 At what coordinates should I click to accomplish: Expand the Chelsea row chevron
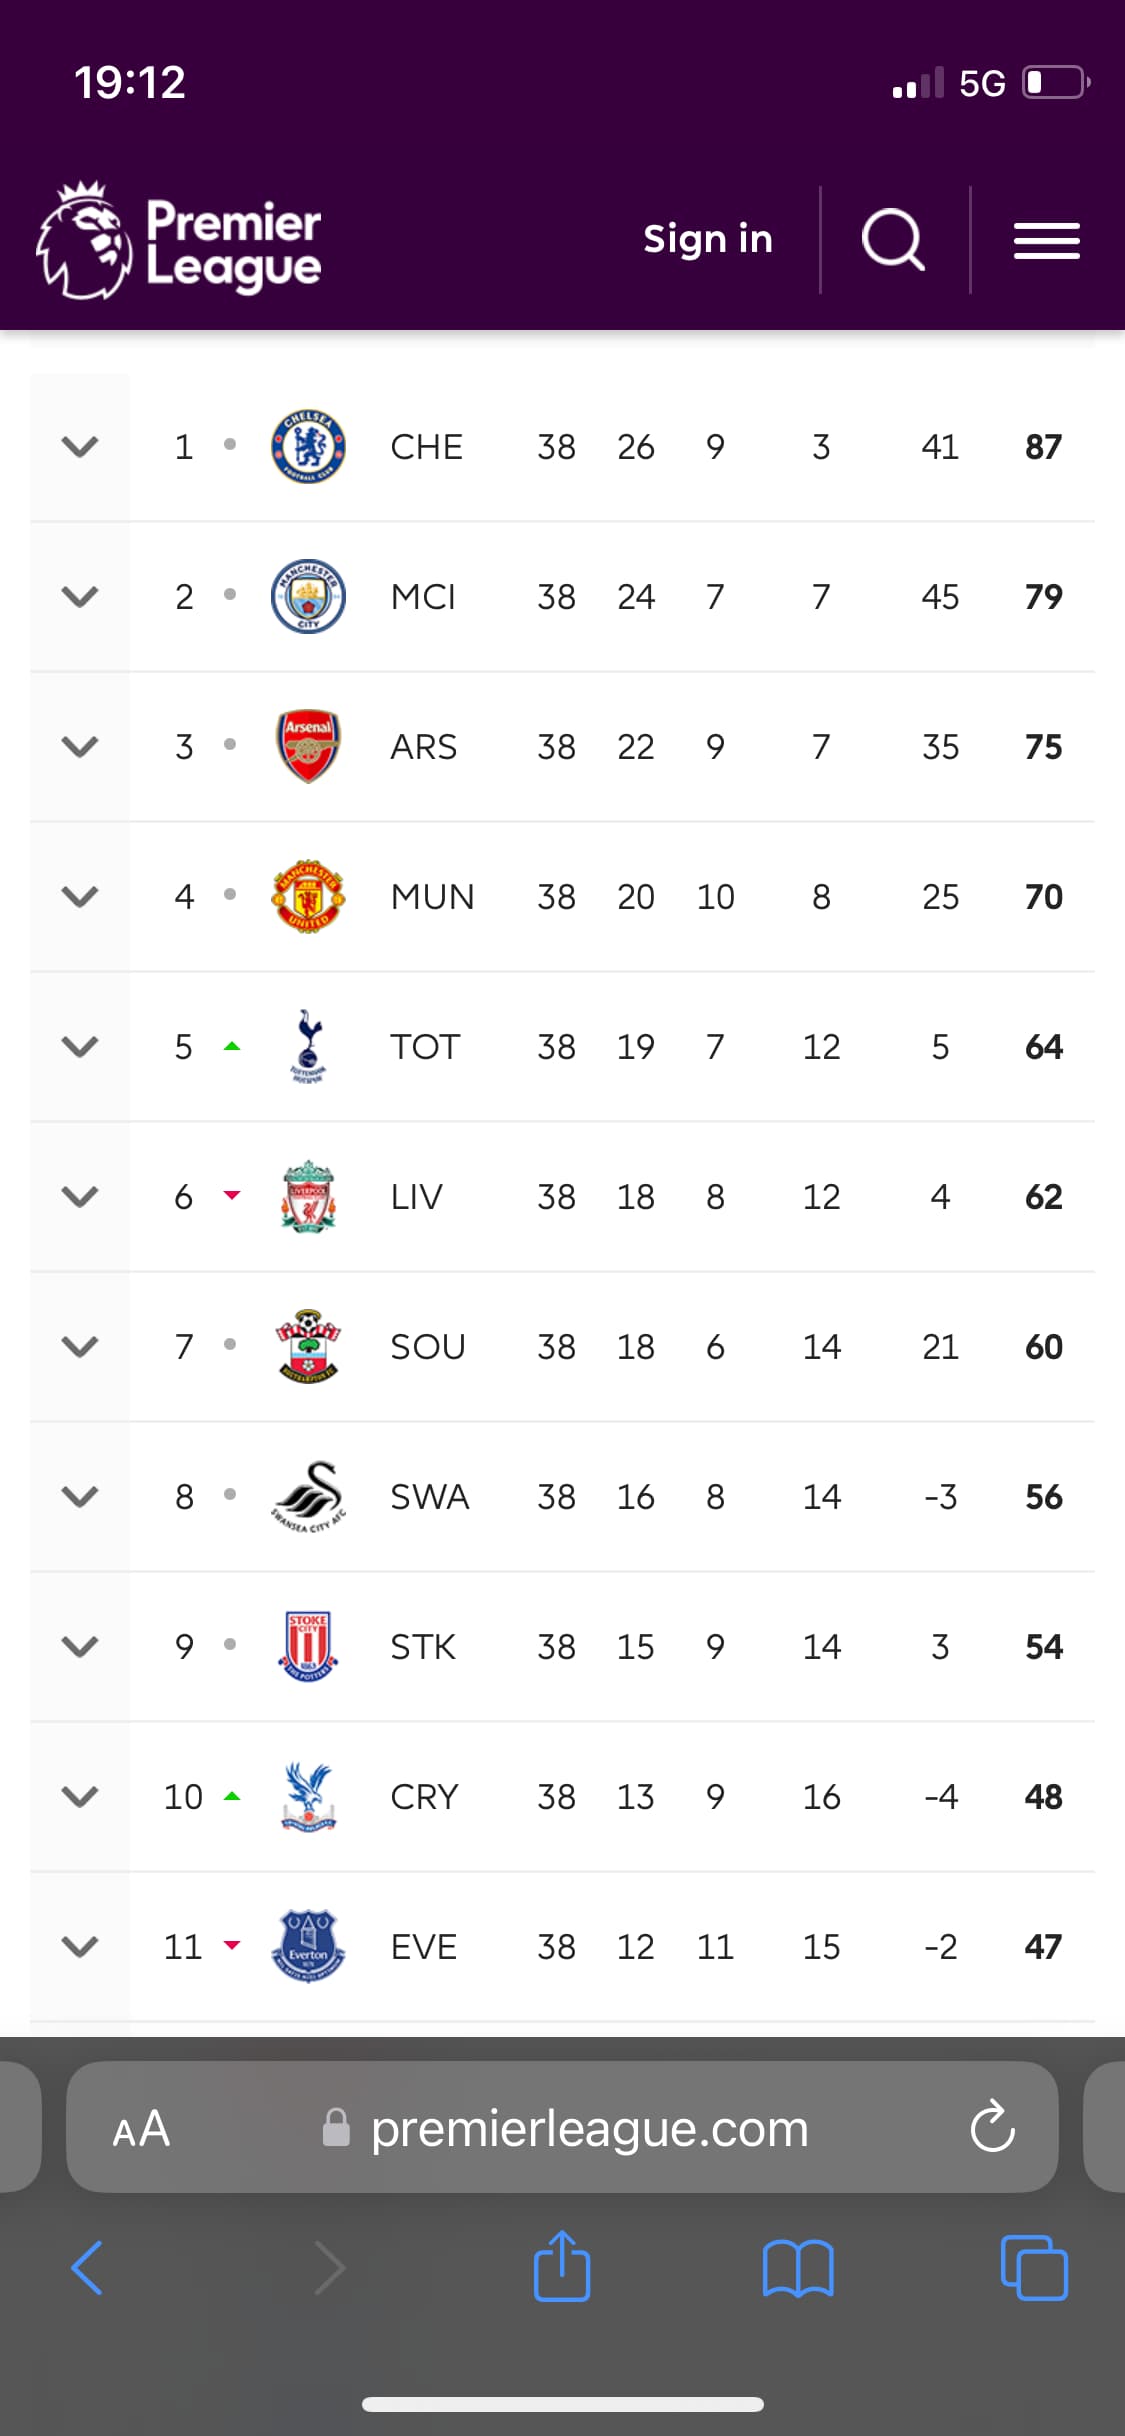[x=80, y=446]
